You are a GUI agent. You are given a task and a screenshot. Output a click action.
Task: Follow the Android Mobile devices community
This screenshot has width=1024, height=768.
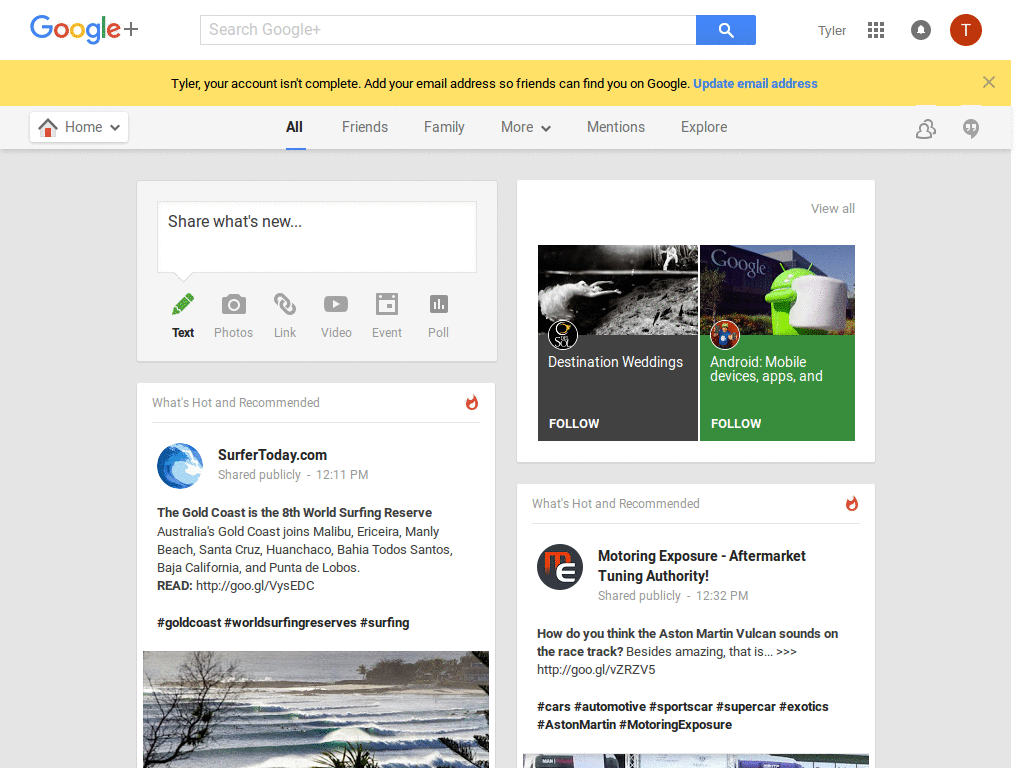click(736, 423)
